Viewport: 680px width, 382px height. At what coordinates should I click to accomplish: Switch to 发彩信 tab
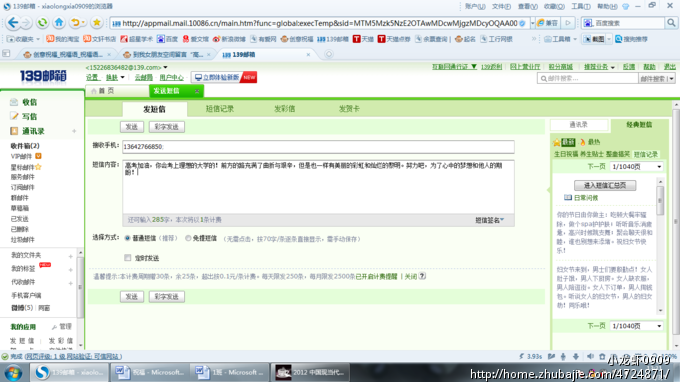[x=284, y=109]
